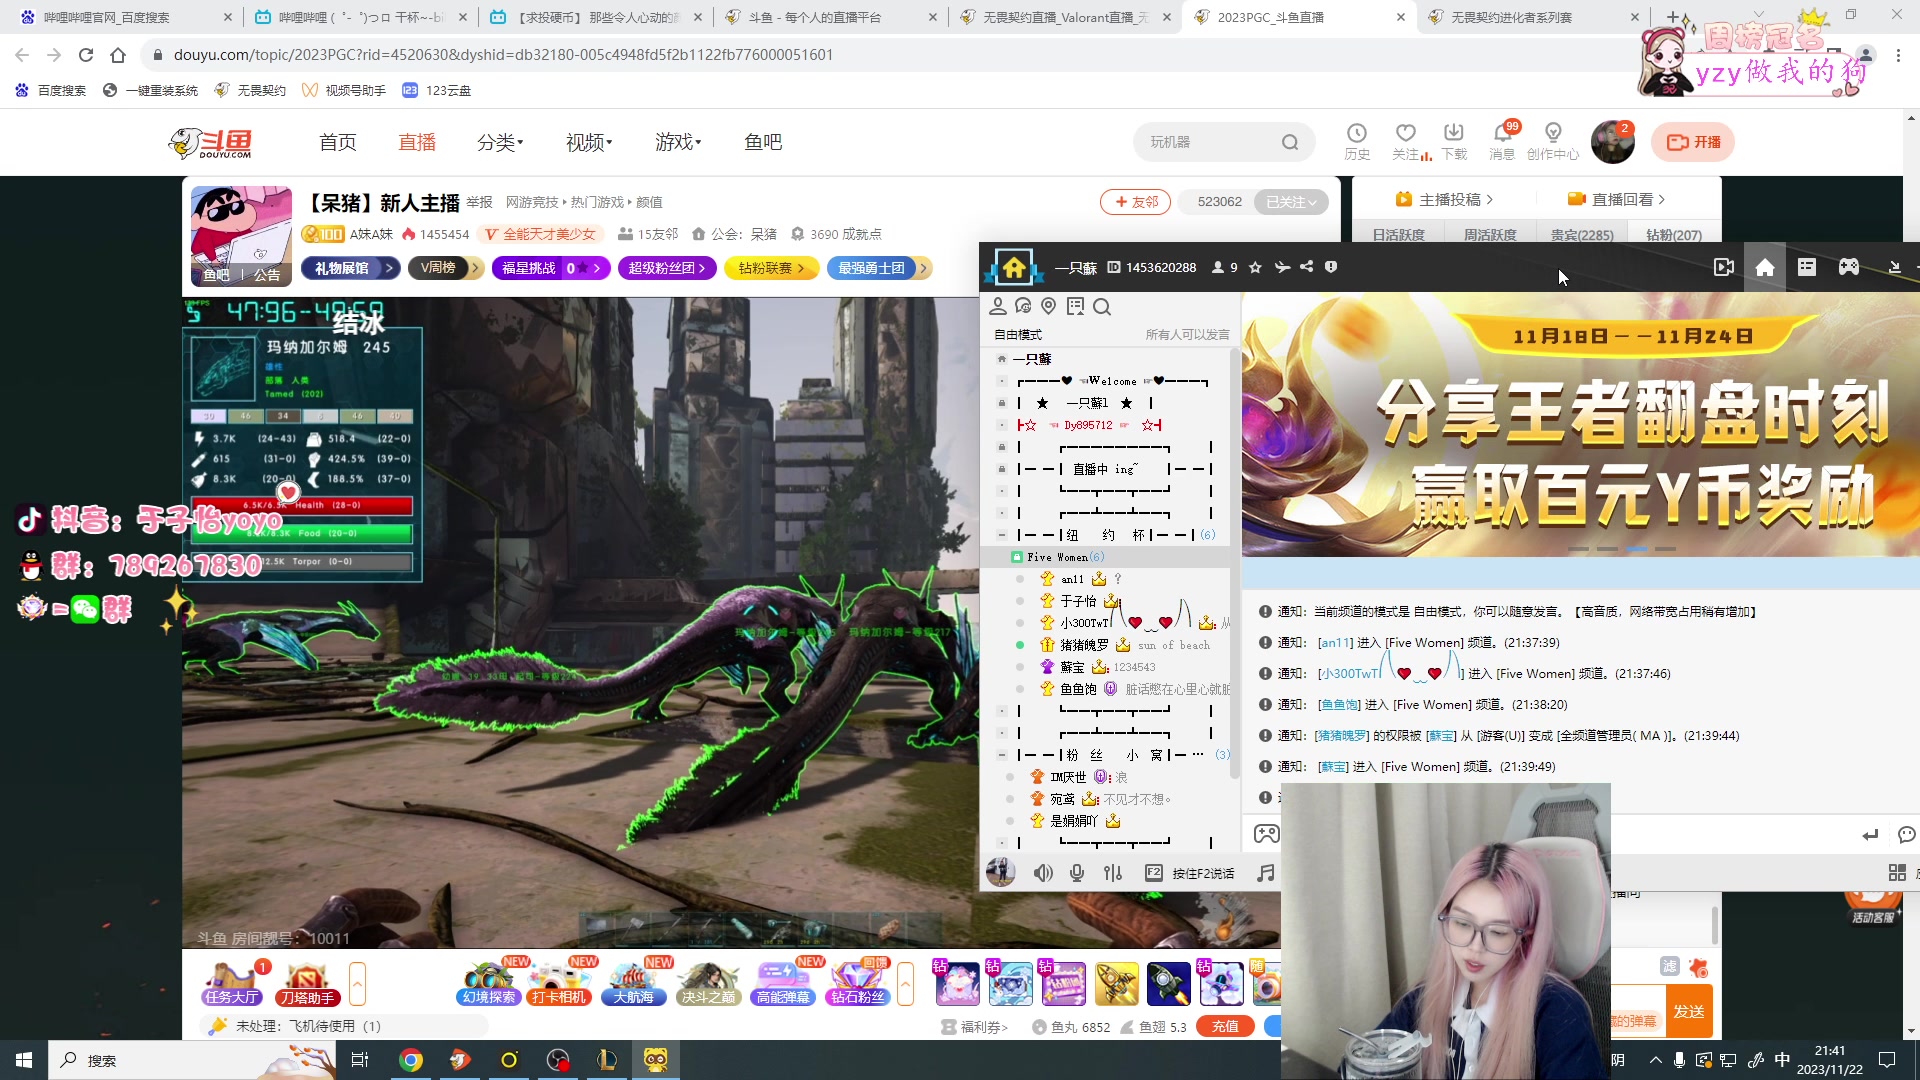
Task: Open the history clock icon on Douyu
Action: (x=1357, y=141)
